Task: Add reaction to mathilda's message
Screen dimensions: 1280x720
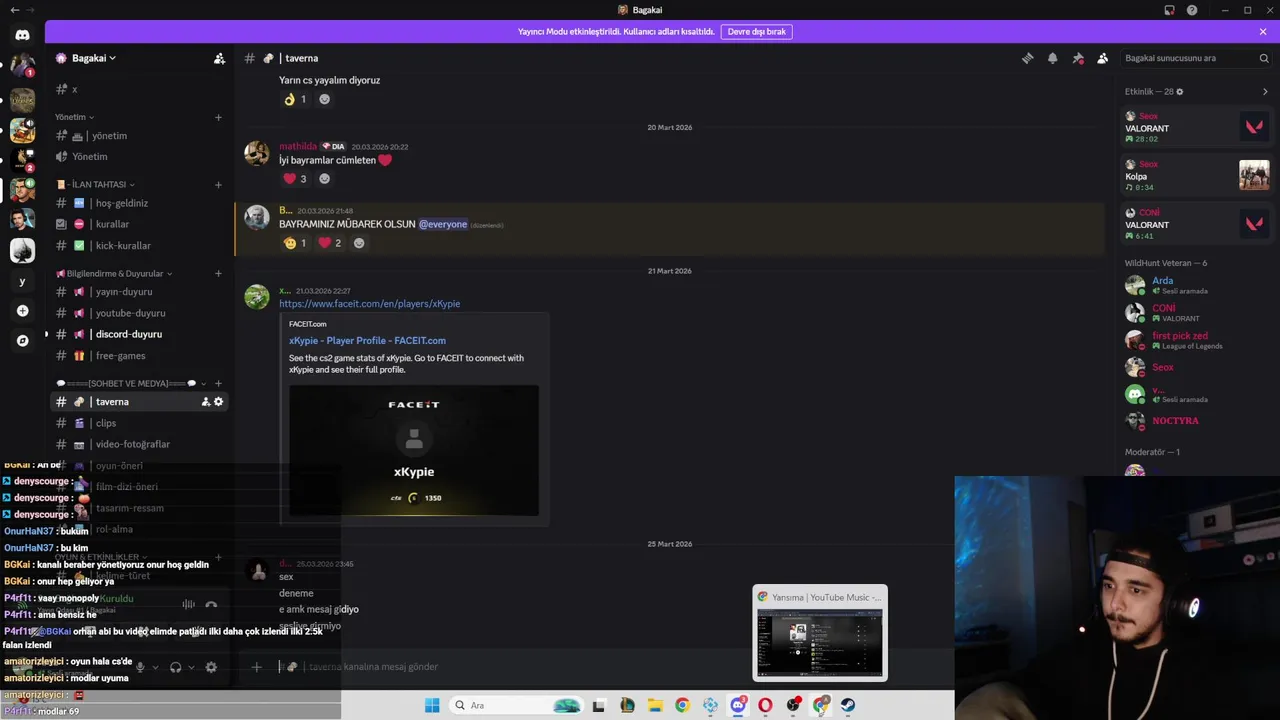Action: 324,179
